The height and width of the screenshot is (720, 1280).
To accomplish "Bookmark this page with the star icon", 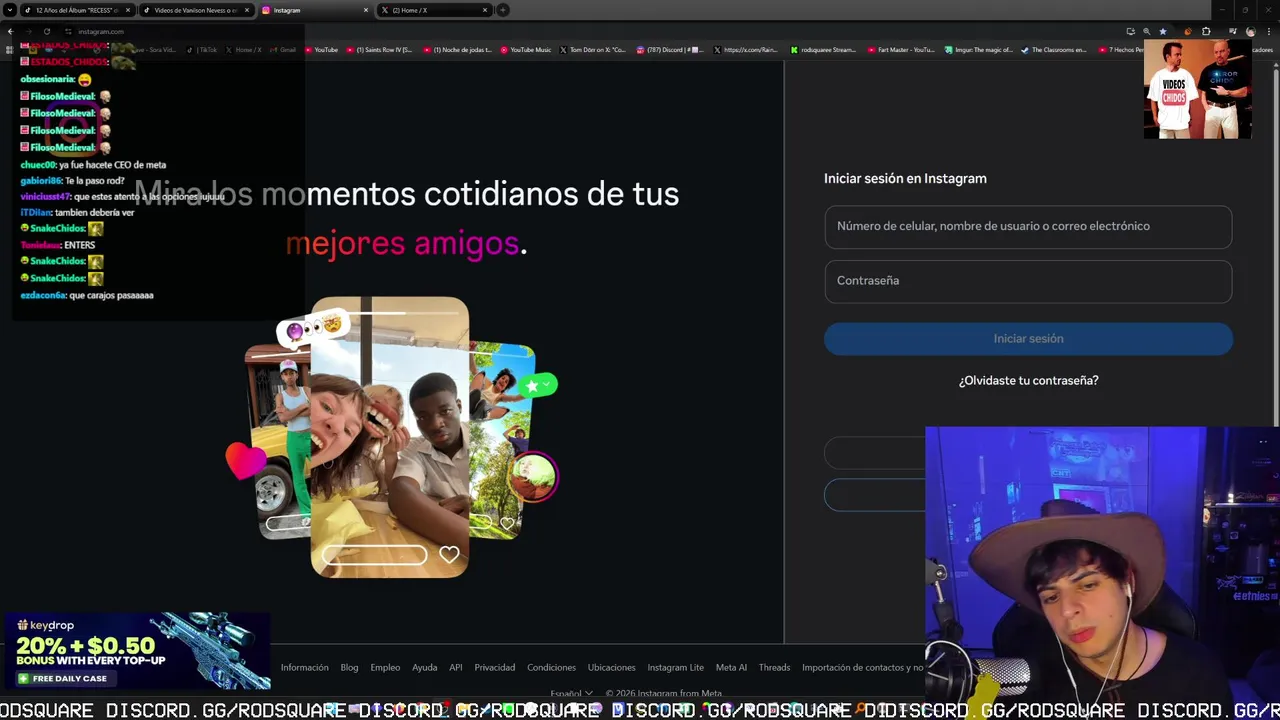I will pyautogui.click(x=1162, y=31).
